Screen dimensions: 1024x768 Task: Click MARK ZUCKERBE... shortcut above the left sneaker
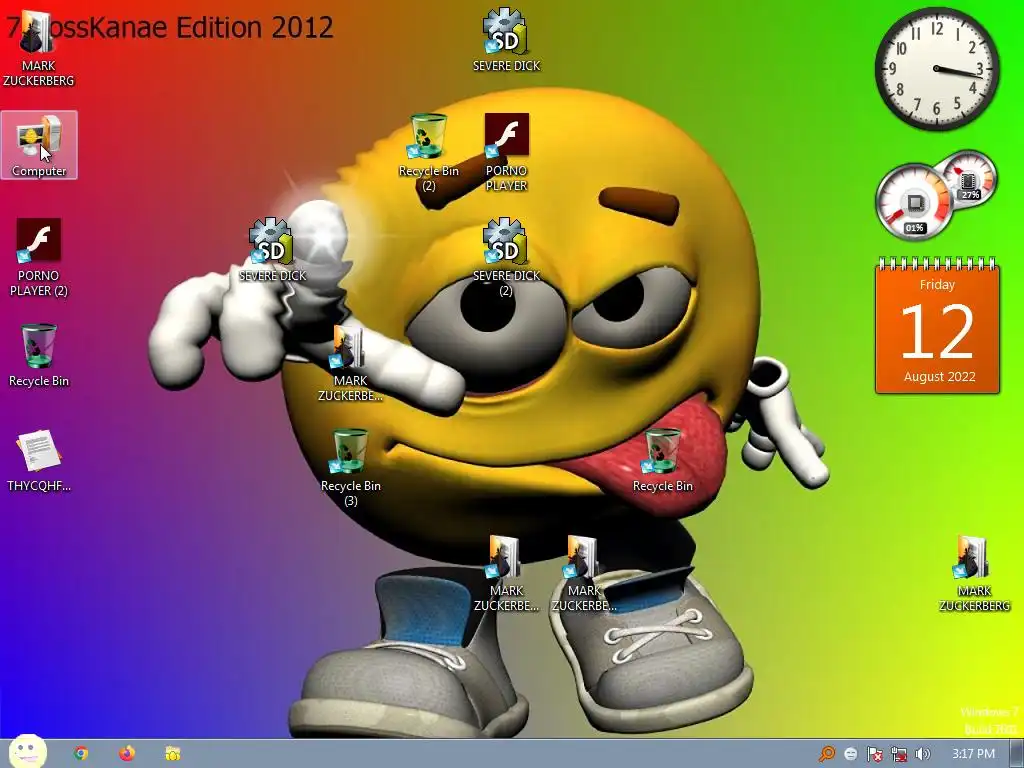click(x=506, y=573)
